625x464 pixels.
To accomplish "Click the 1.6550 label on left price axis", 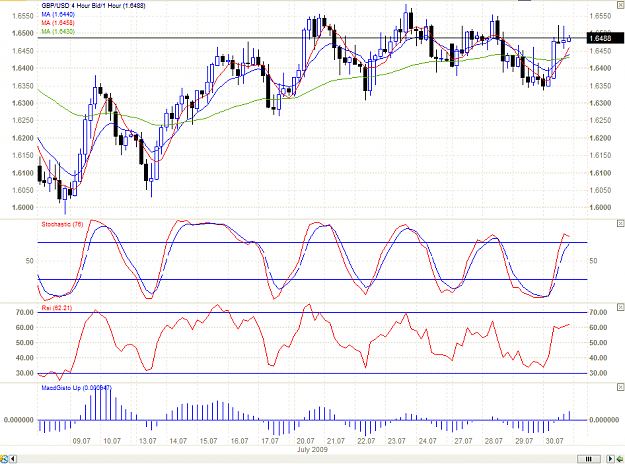I will [x=23, y=16].
